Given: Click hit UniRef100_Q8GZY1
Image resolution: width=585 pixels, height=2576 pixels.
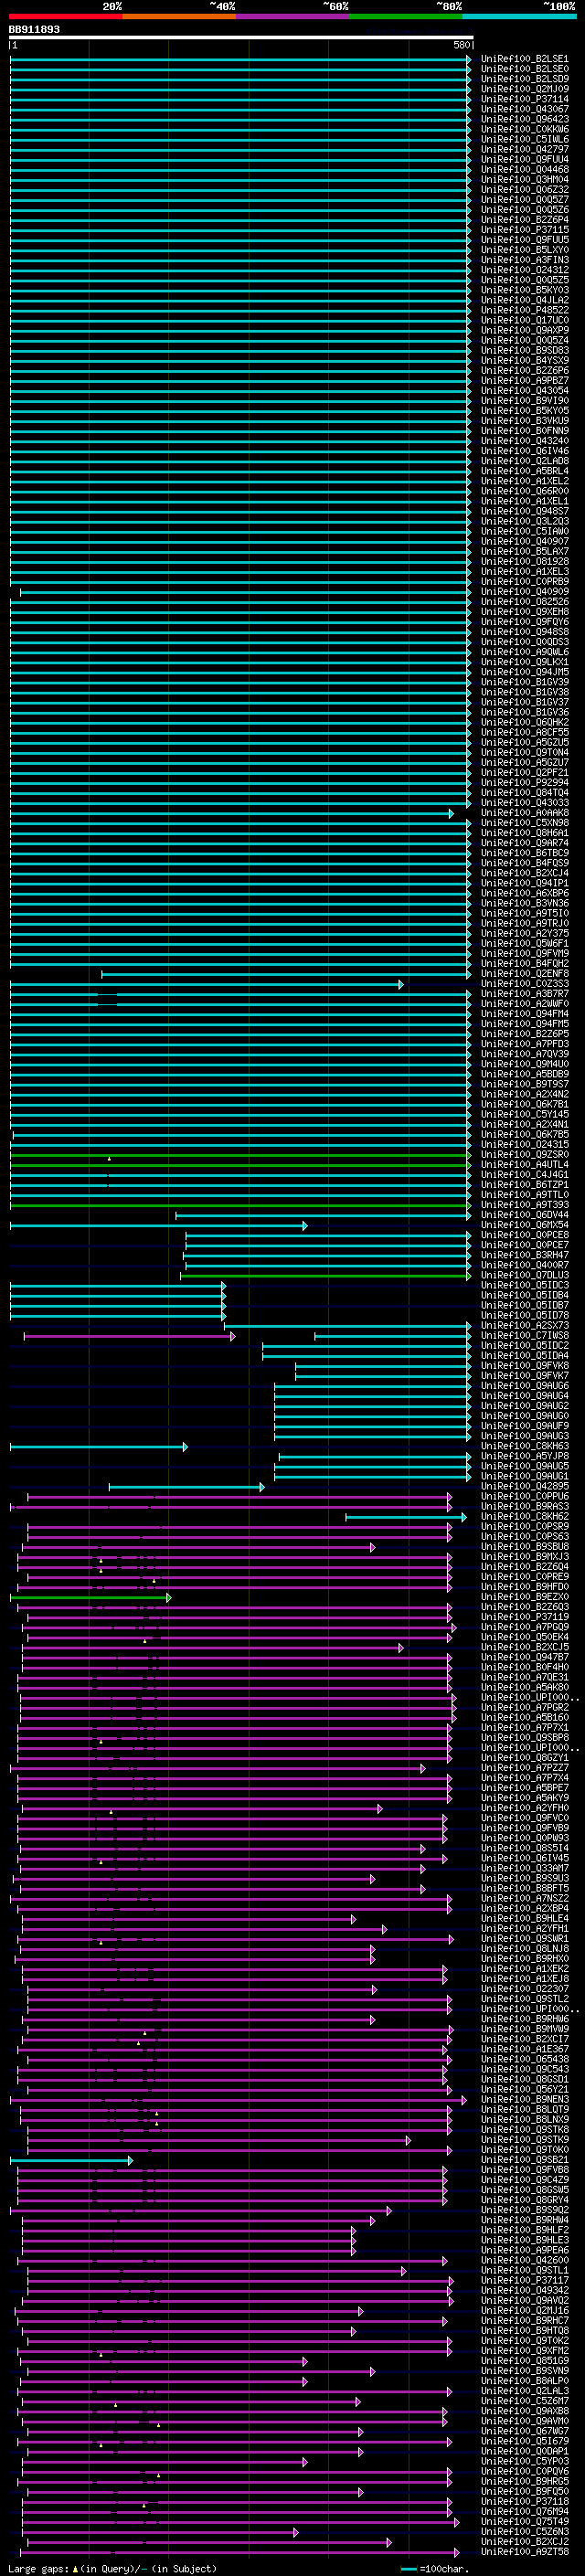Looking at the screenshot, I should click(525, 1758).
